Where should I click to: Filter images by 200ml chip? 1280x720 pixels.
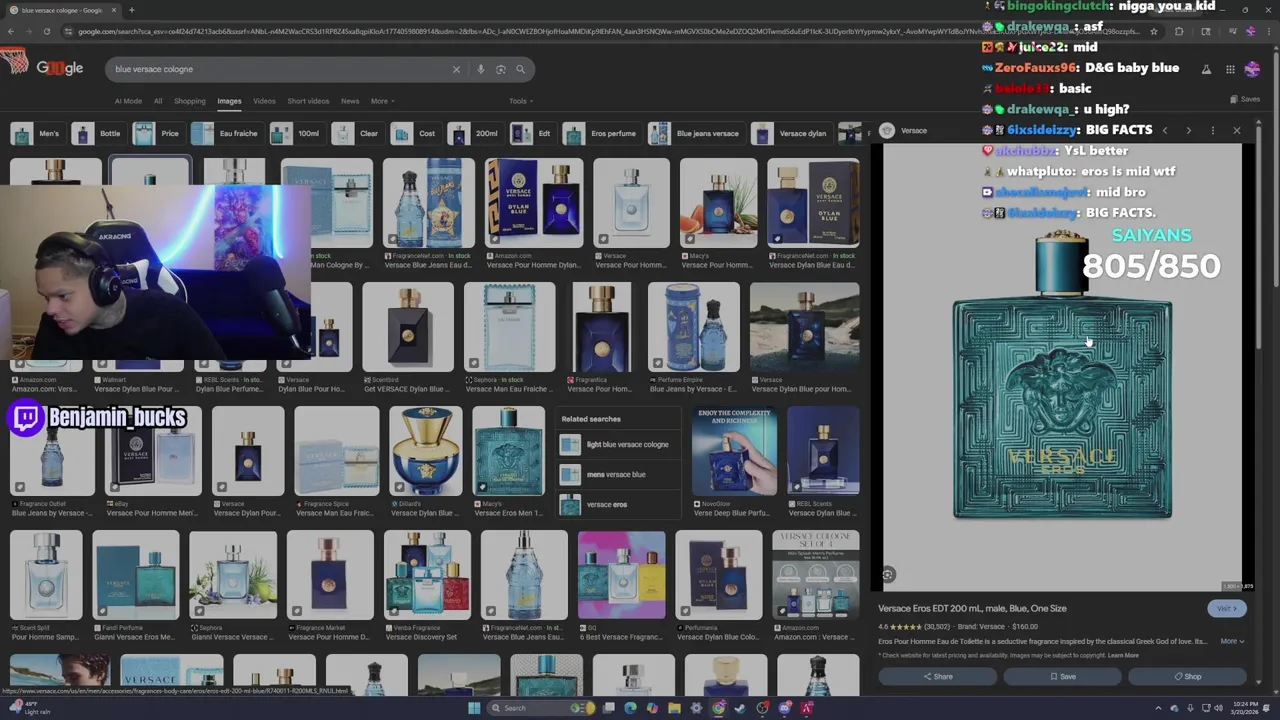[x=475, y=133]
